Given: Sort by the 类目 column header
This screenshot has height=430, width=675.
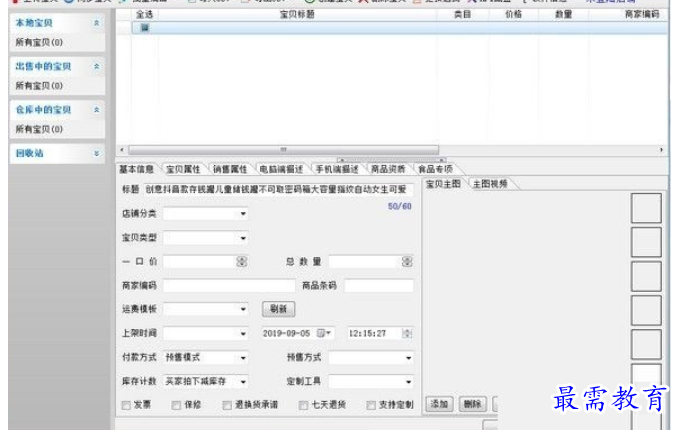Looking at the screenshot, I should pyautogui.click(x=463, y=14).
